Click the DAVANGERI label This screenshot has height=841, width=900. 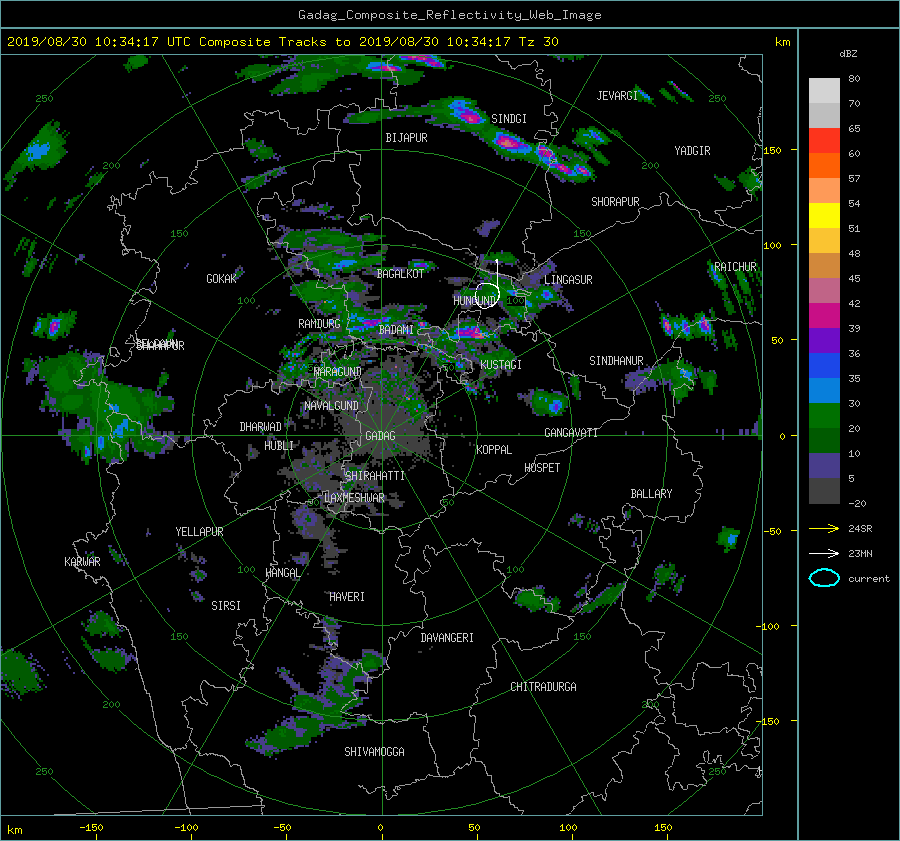click(447, 638)
